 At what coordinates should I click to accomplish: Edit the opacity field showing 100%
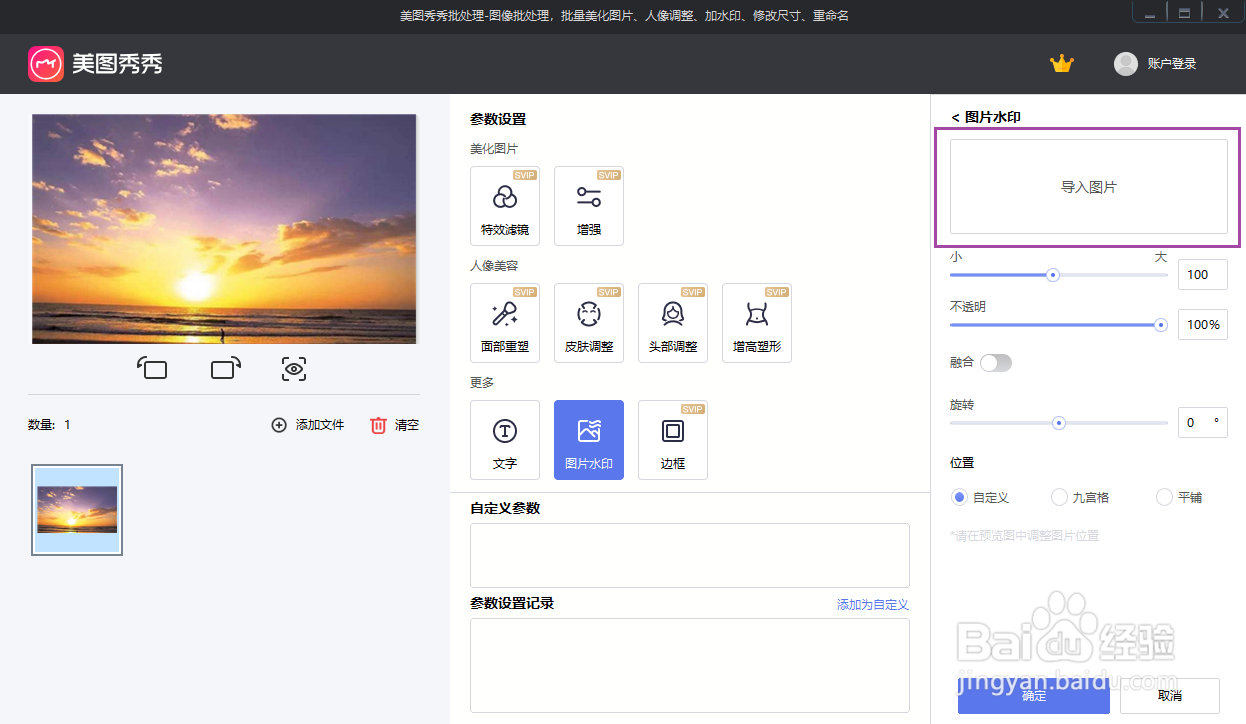pyautogui.click(x=1203, y=324)
